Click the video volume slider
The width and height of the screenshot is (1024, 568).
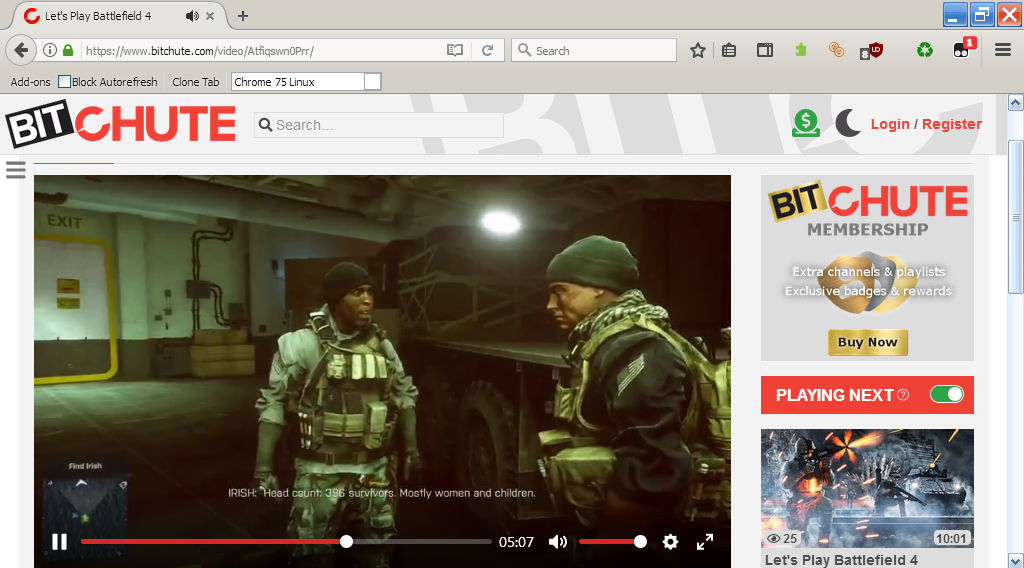click(613, 541)
